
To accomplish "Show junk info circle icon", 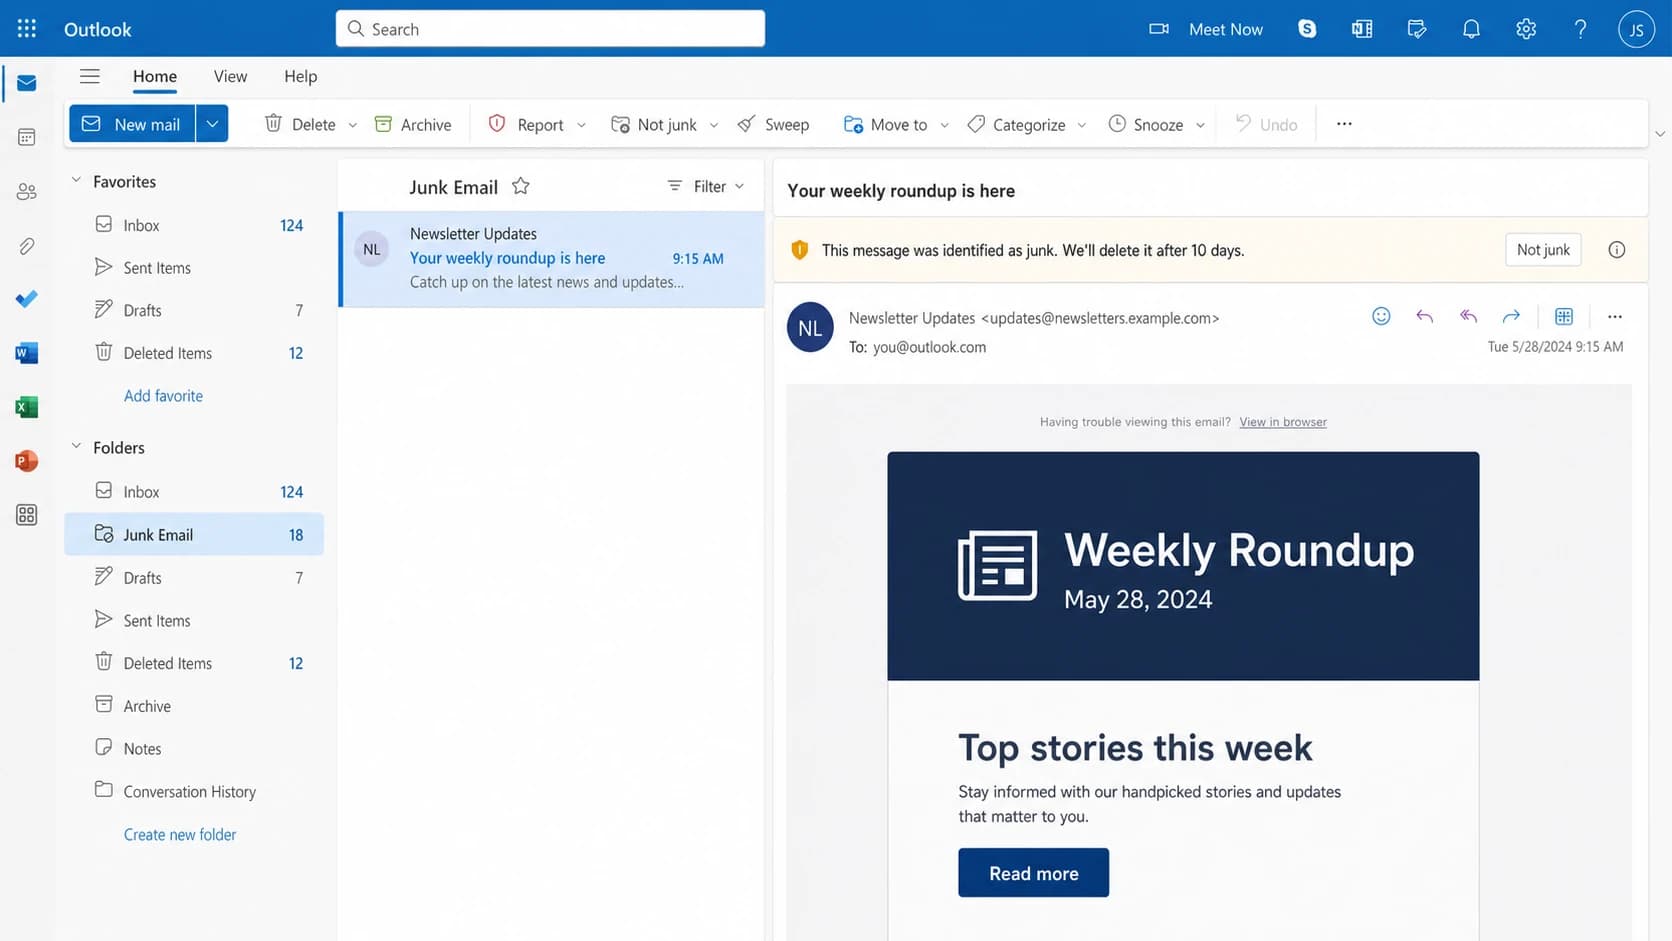I will coord(1617,250).
